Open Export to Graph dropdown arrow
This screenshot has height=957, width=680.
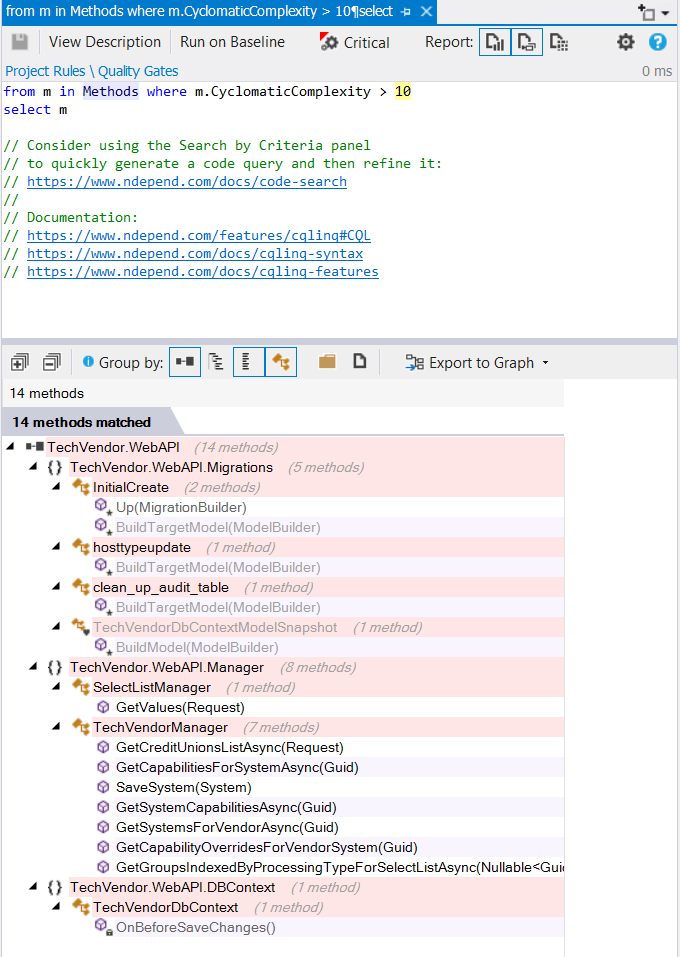coord(545,363)
